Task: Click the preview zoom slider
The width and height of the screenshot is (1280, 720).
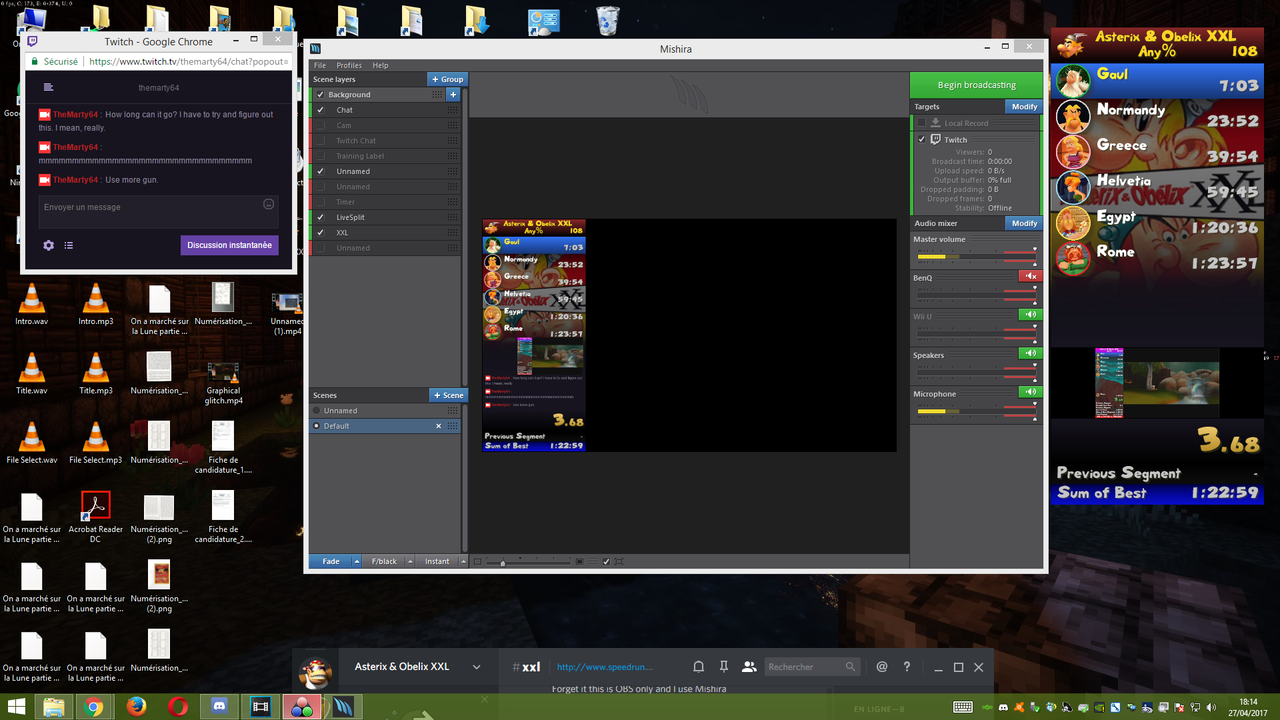Action: [529, 562]
